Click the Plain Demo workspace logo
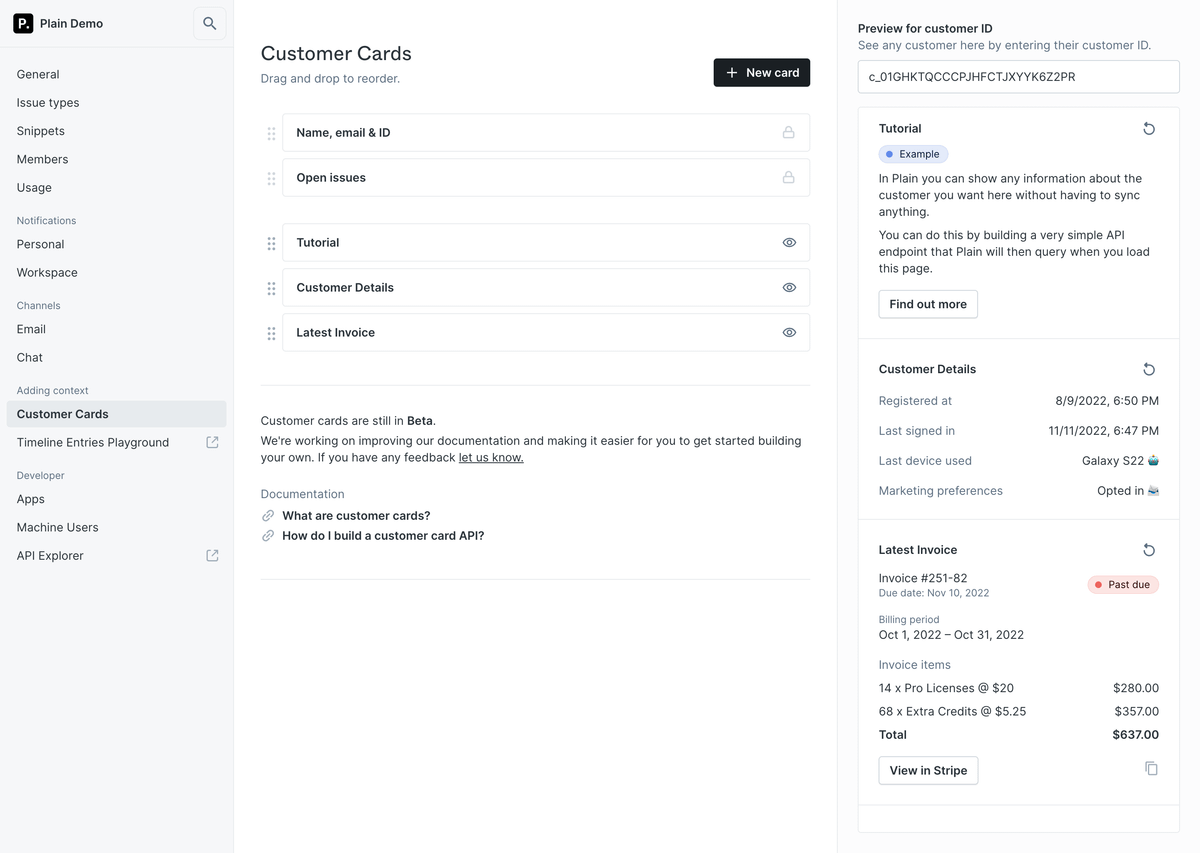Image resolution: width=1200 pixels, height=853 pixels. tap(23, 23)
